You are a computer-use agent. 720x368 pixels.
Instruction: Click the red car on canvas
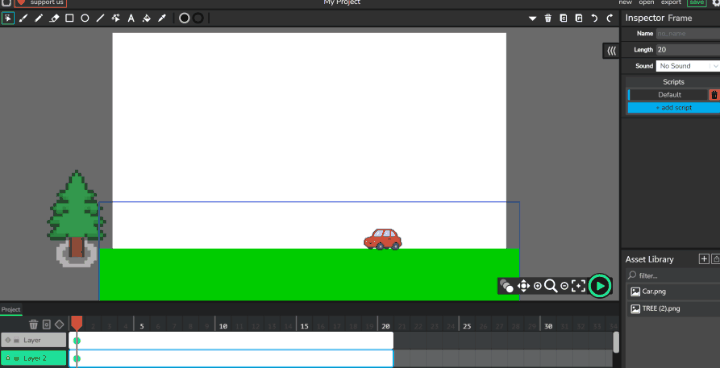click(383, 239)
